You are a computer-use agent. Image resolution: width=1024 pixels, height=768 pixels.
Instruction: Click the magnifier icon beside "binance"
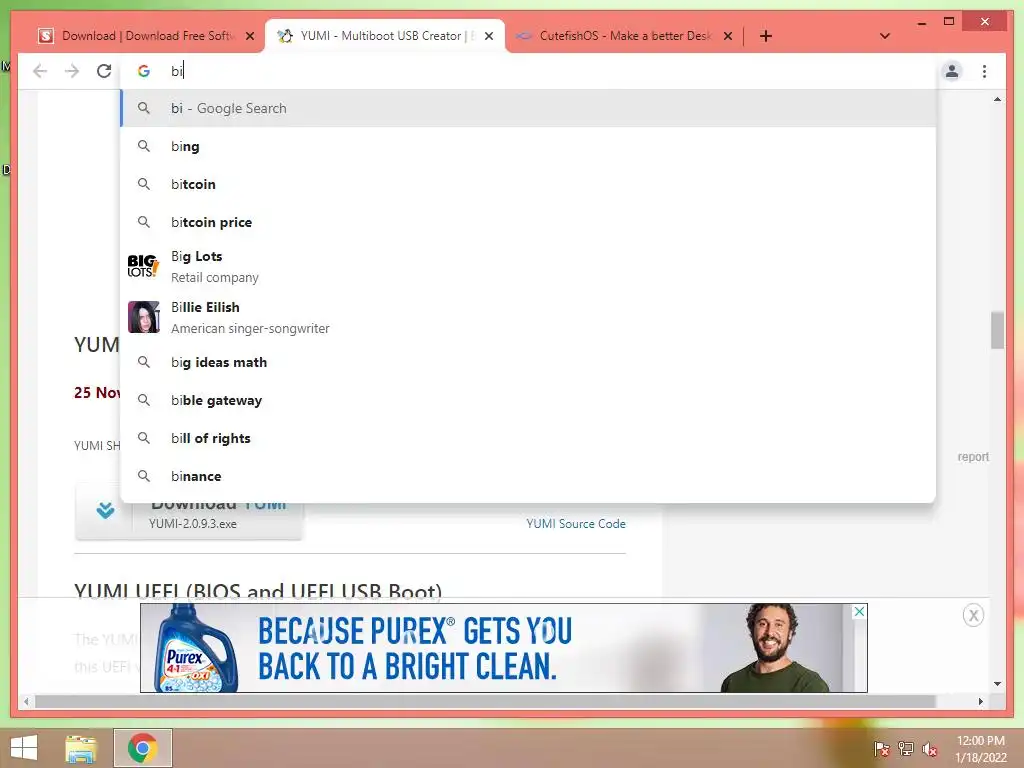coord(144,476)
